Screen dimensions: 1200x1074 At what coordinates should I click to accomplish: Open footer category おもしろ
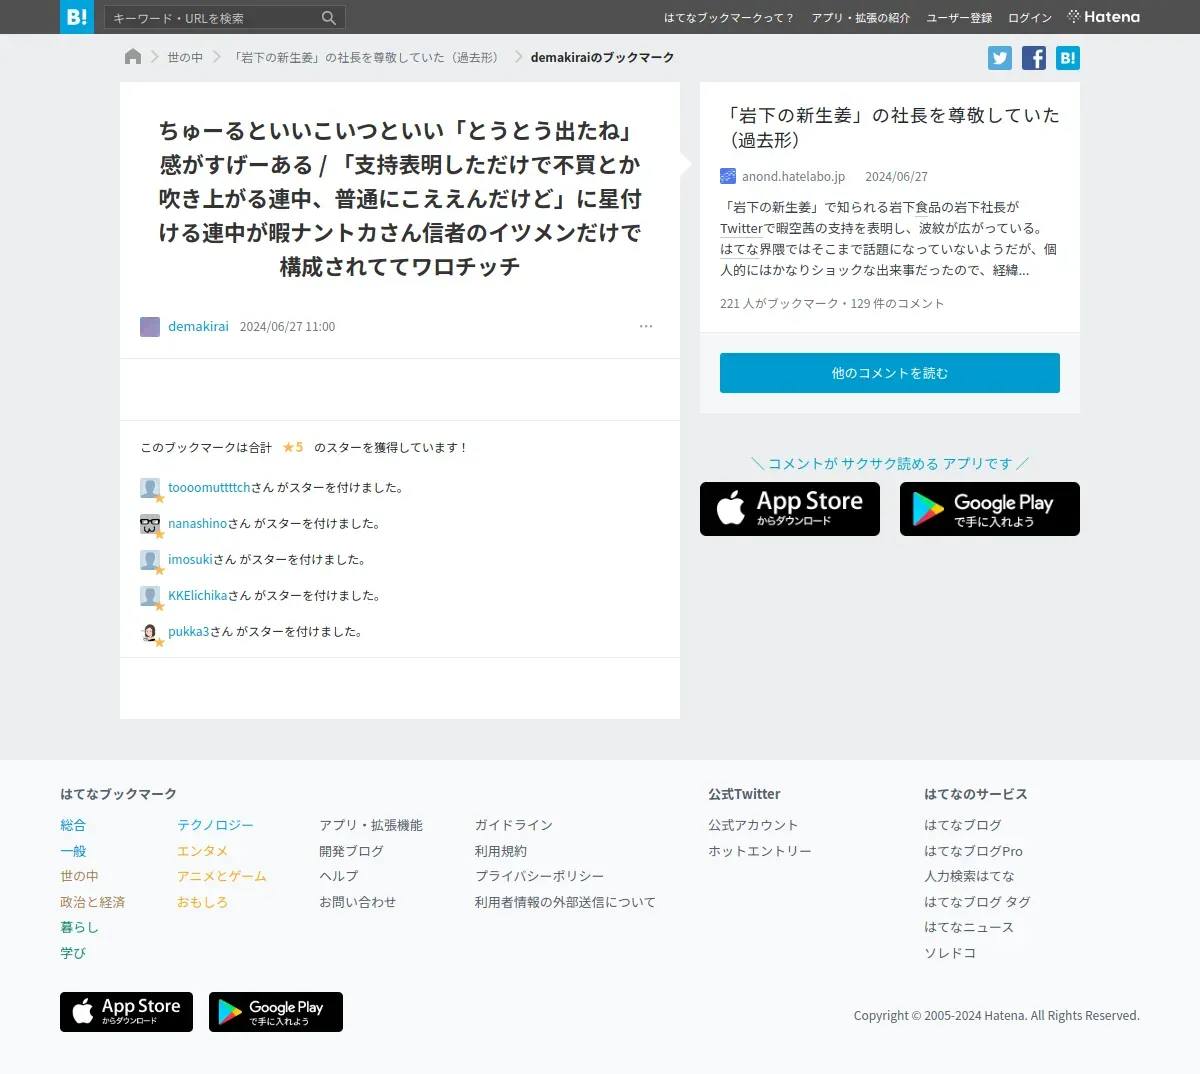pos(202,902)
